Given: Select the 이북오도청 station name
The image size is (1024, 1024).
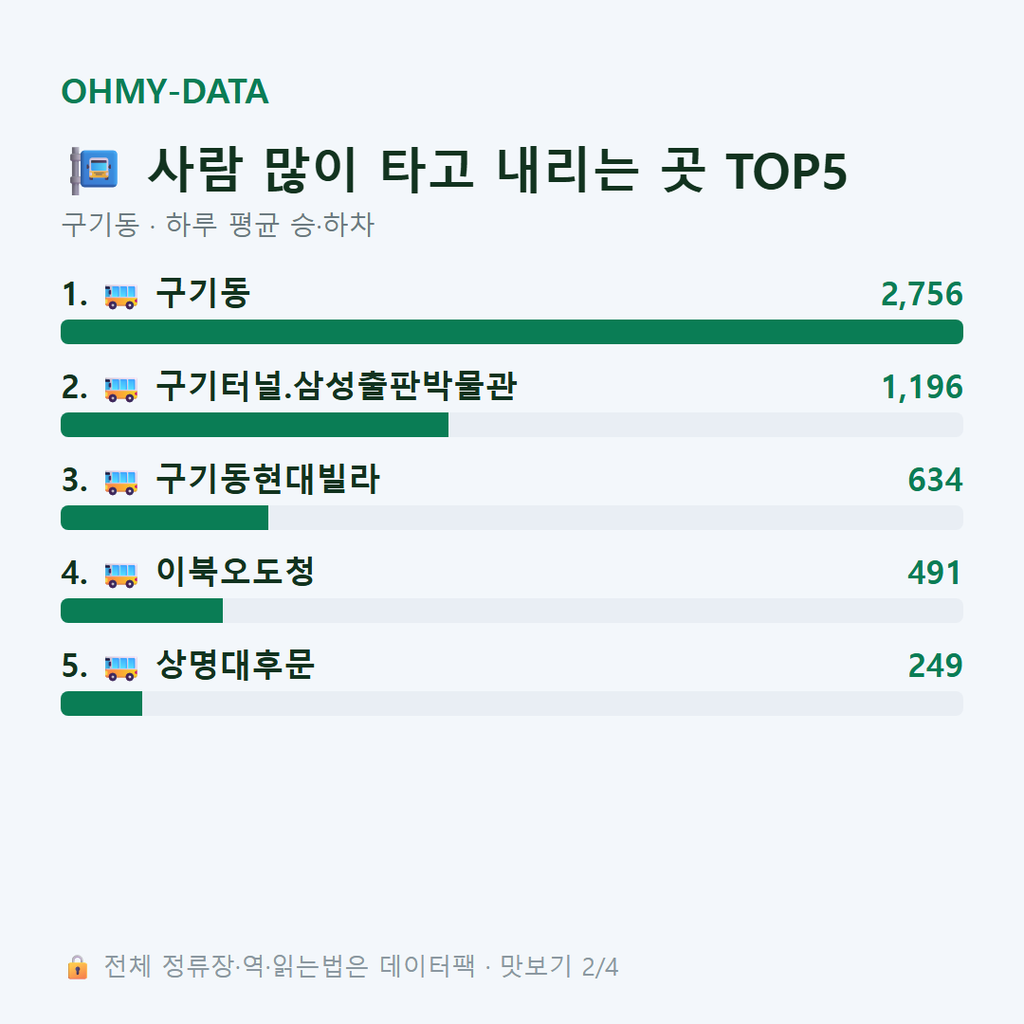Looking at the screenshot, I should click(235, 571).
